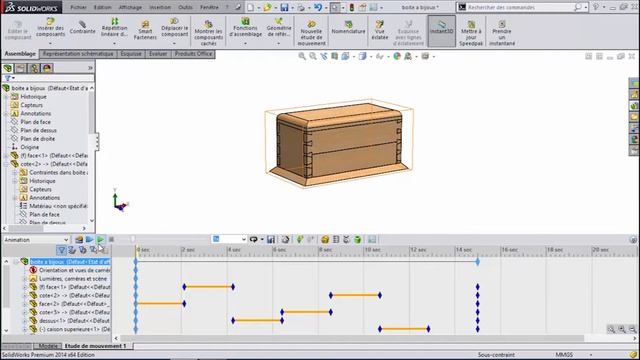Open the Affichage menu

pos(130,7)
